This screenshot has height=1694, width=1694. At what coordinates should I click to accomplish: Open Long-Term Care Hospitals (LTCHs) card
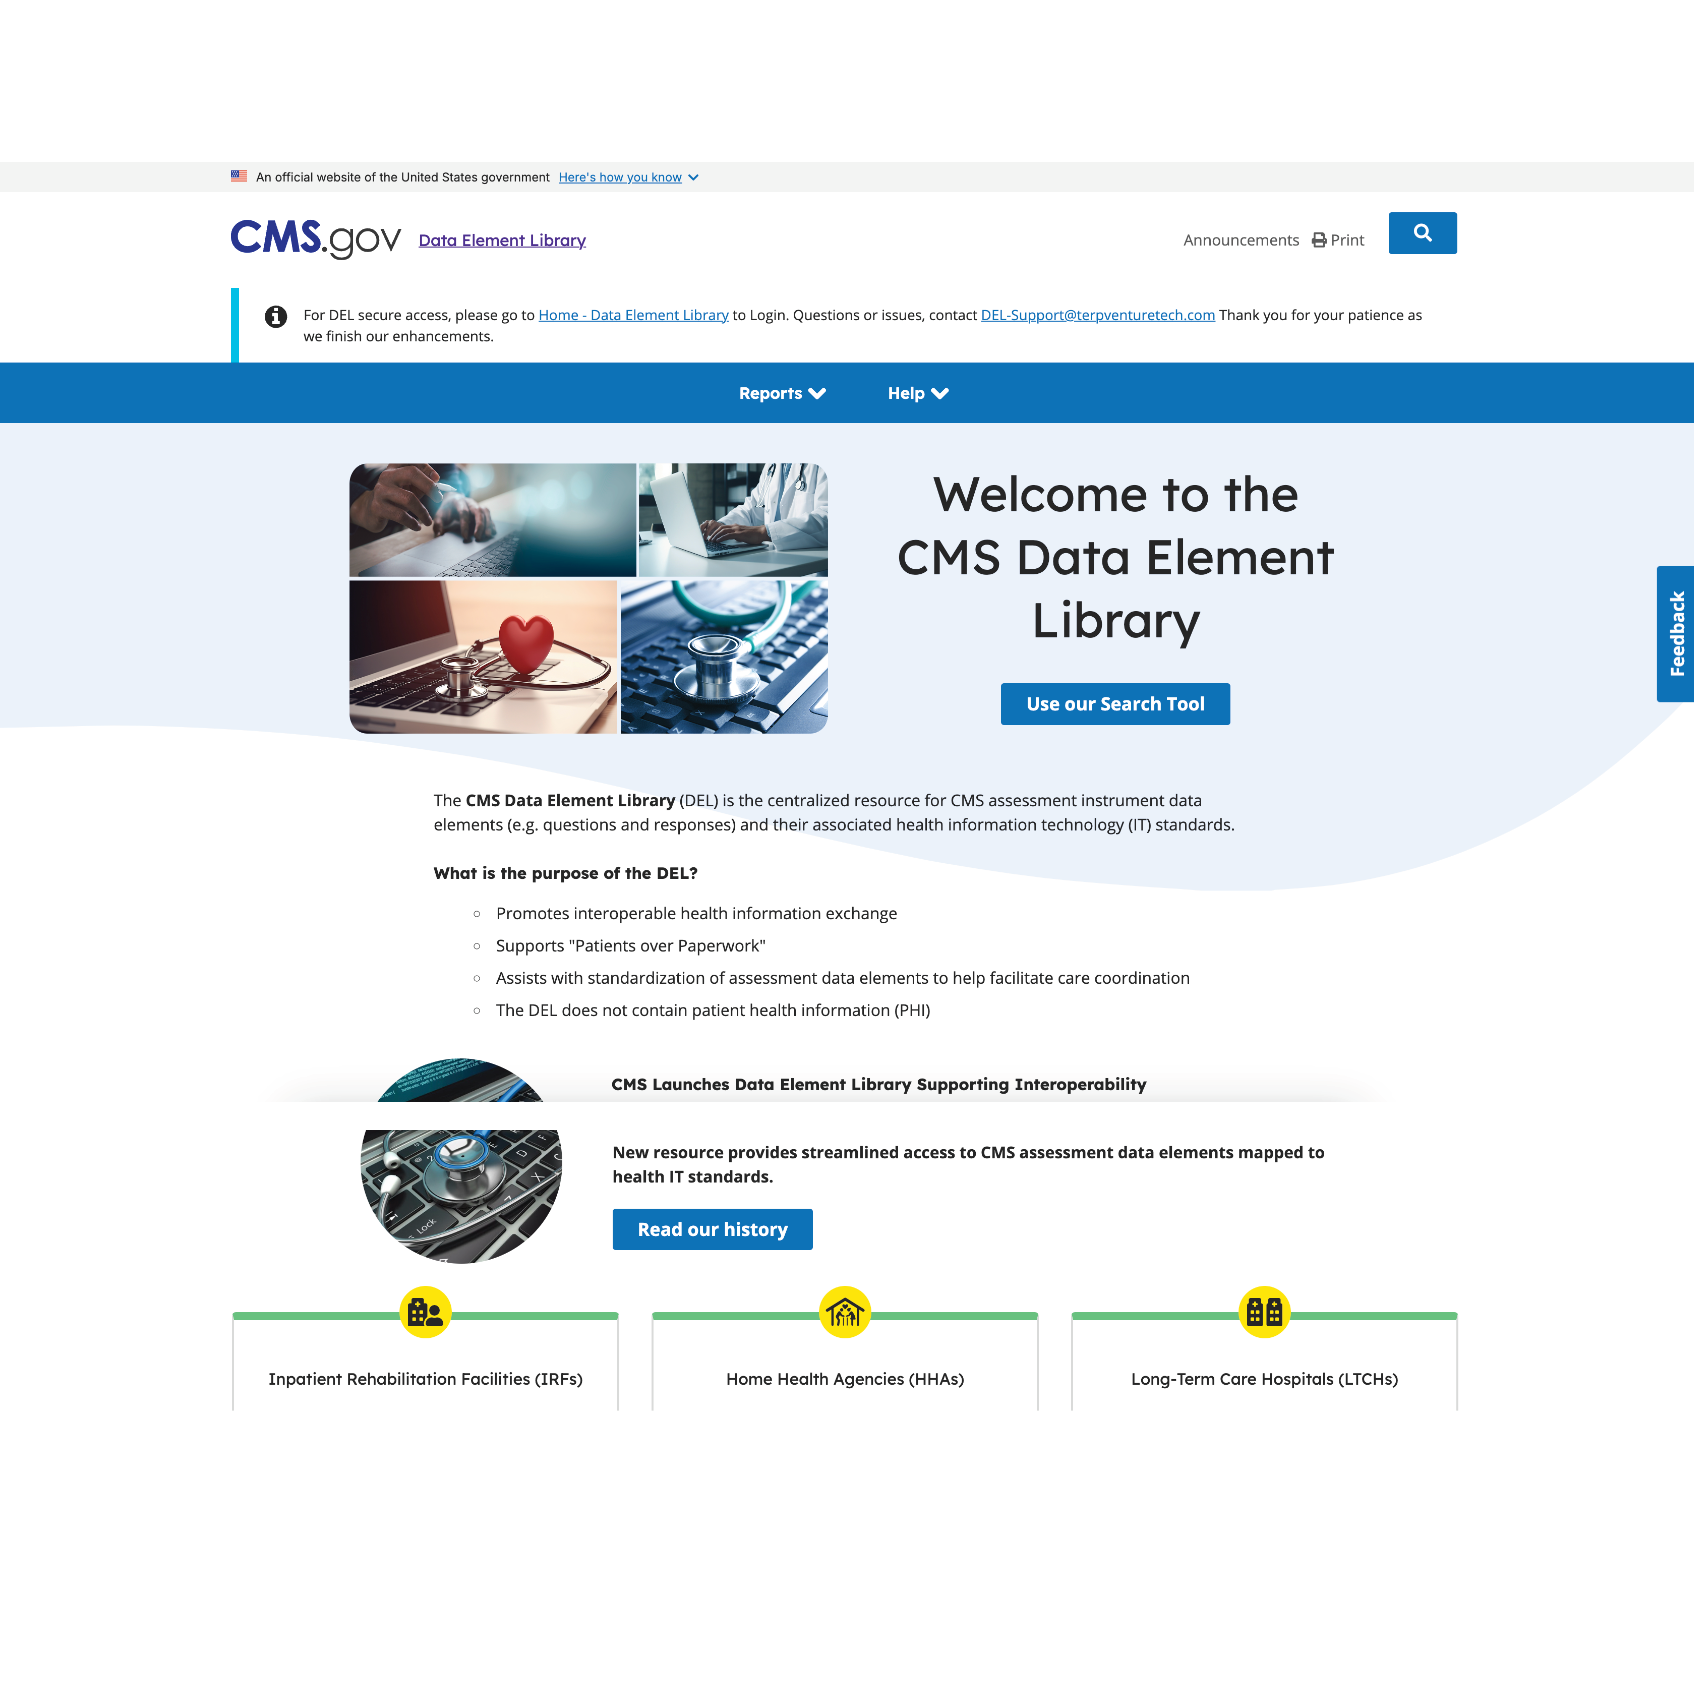coord(1264,1363)
